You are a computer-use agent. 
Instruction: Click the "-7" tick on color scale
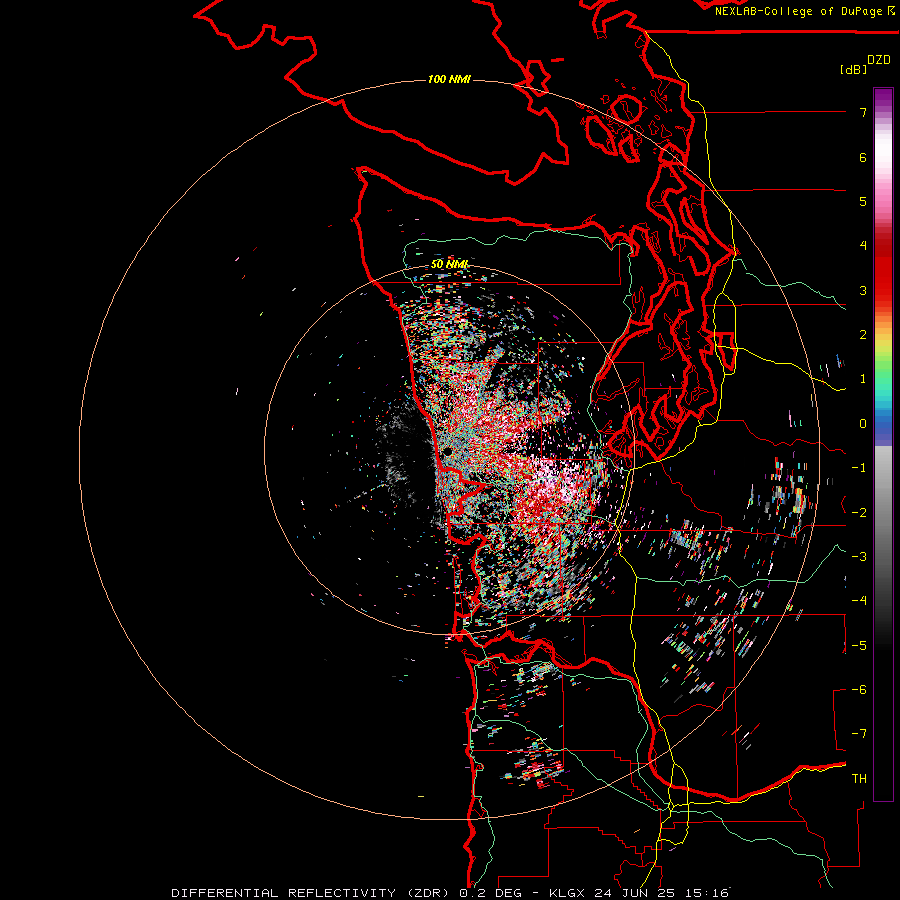(859, 734)
